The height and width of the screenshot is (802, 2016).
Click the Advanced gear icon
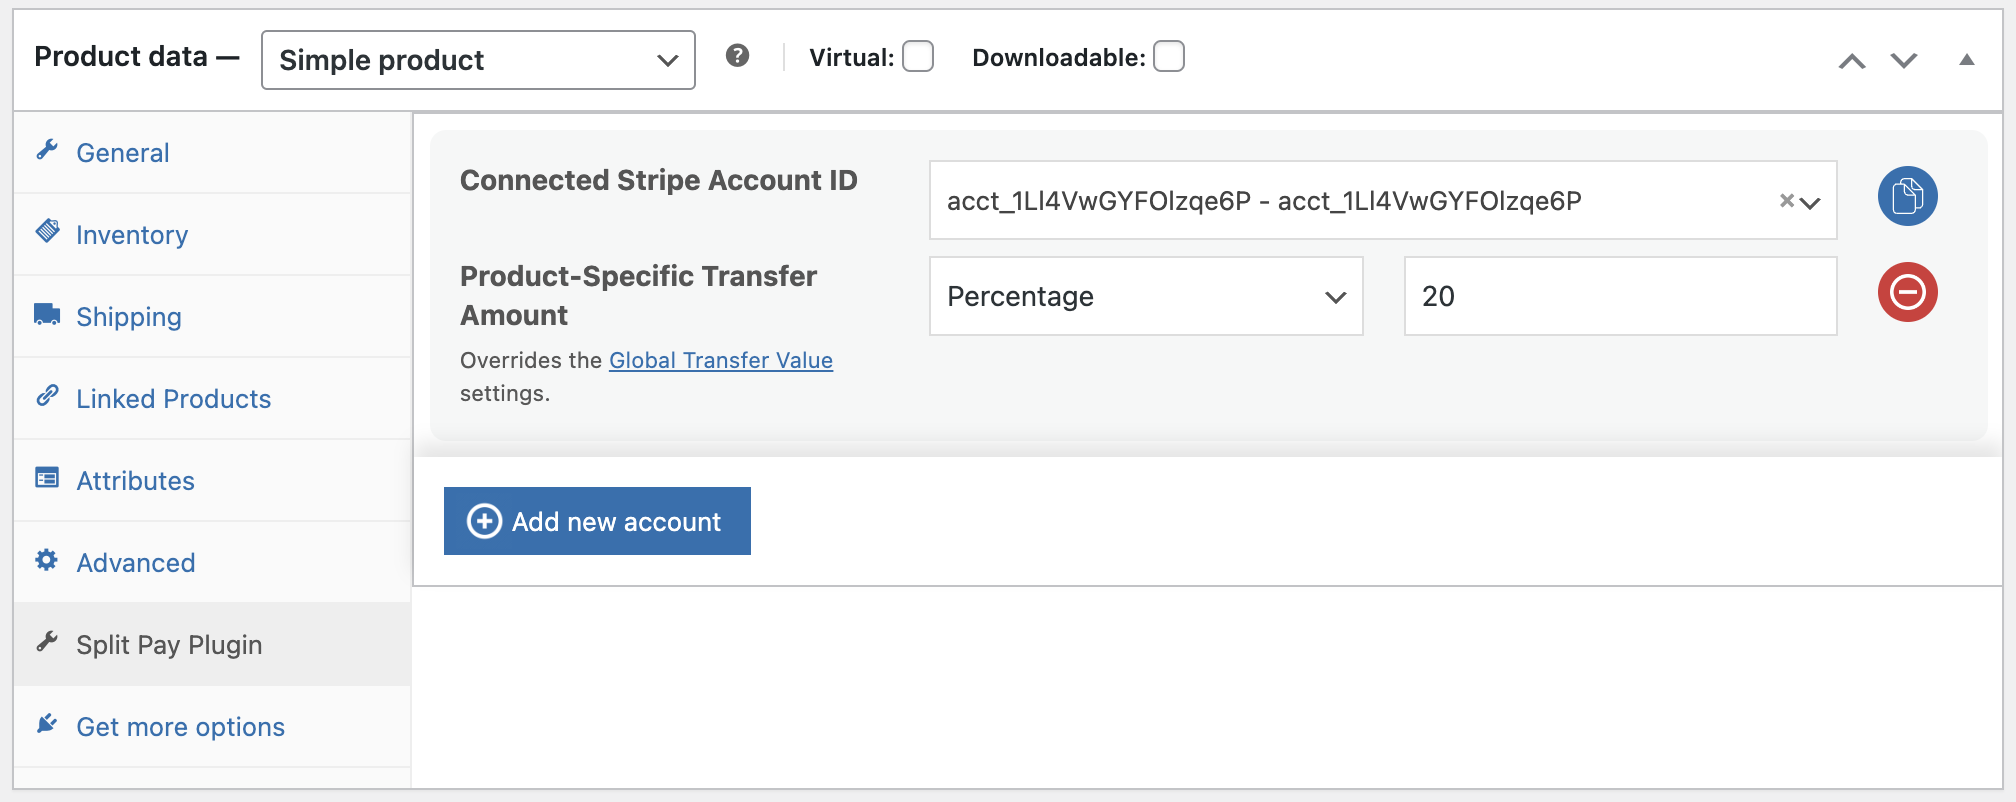(x=47, y=560)
